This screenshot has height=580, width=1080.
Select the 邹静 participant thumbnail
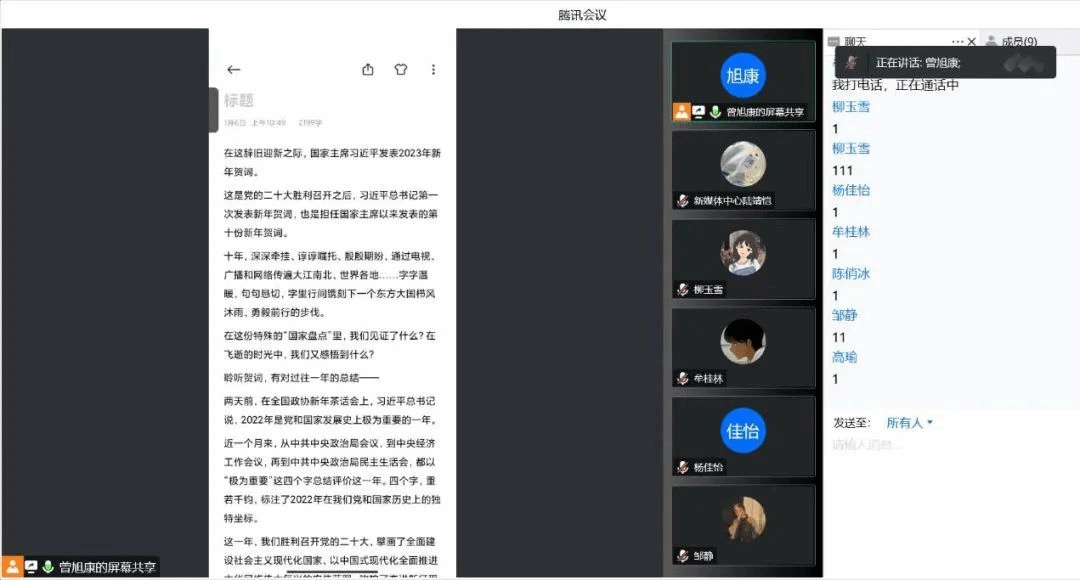coord(743,521)
